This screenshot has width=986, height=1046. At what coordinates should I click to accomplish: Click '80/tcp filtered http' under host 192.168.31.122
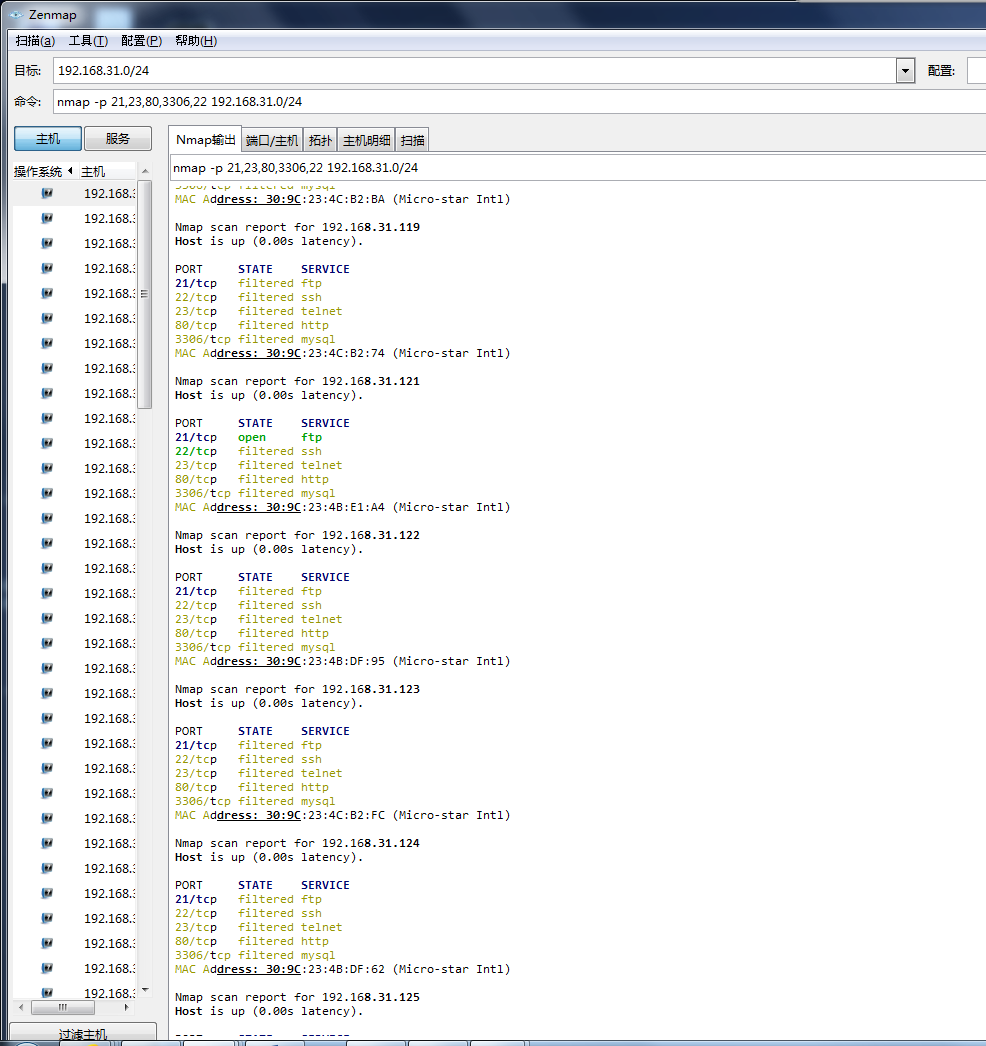point(252,634)
